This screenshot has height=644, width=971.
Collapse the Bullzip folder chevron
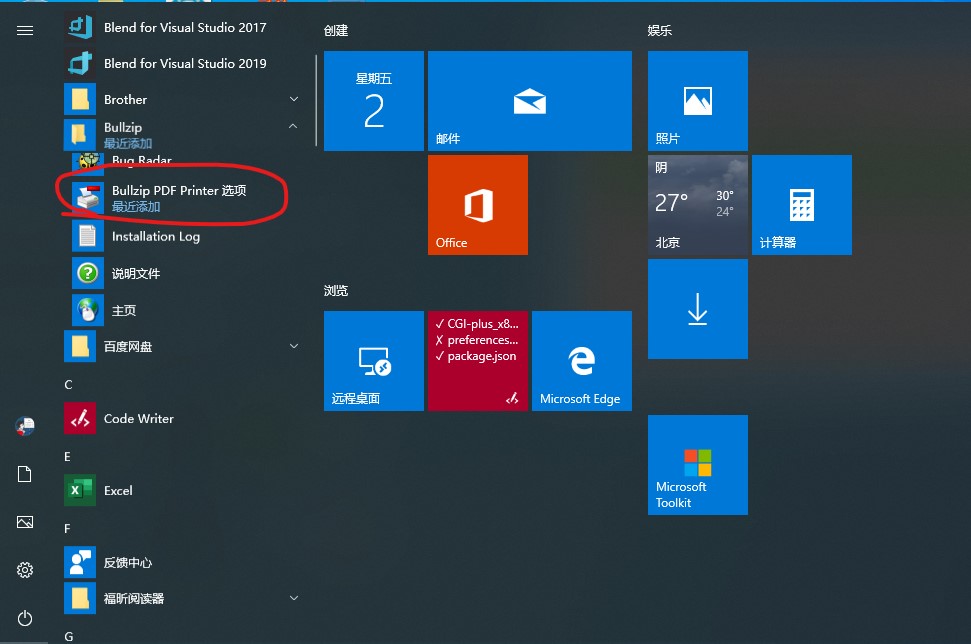293,126
